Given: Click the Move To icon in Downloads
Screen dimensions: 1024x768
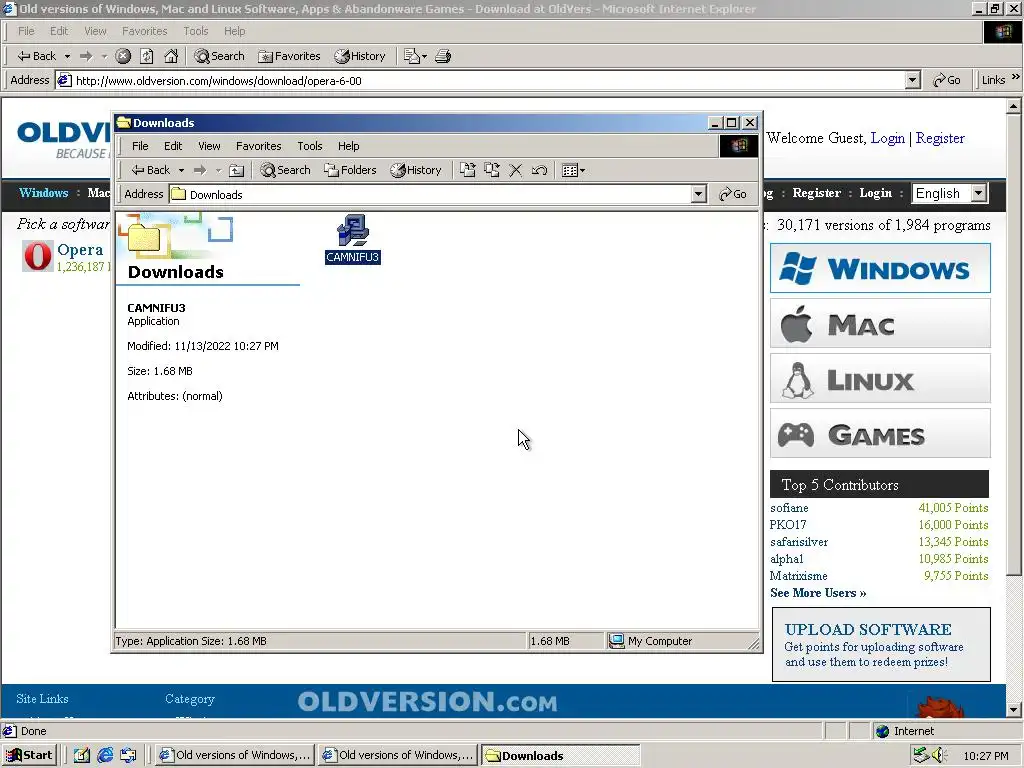Looking at the screenshot, I should pyautogui.click(x=468, y=170).
